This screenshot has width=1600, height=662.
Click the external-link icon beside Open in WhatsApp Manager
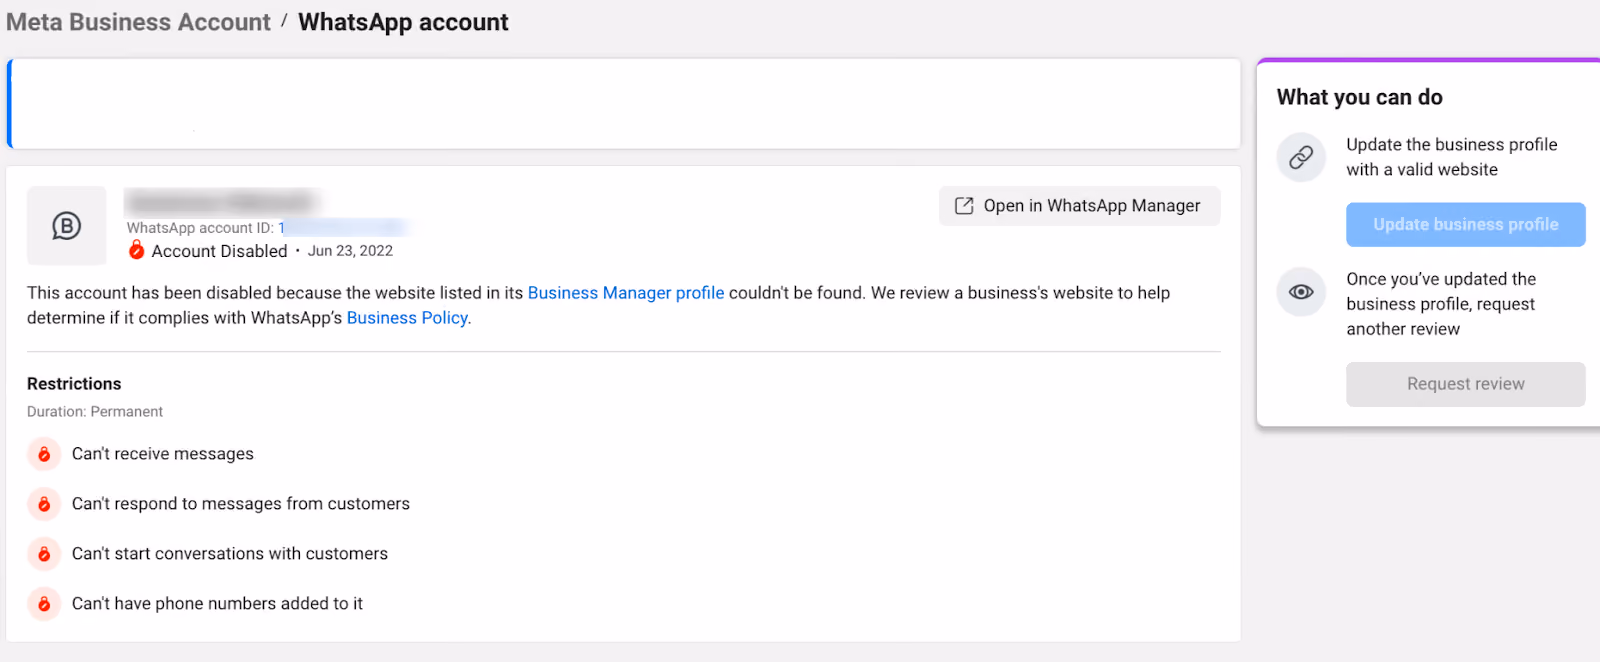[964, 206]
